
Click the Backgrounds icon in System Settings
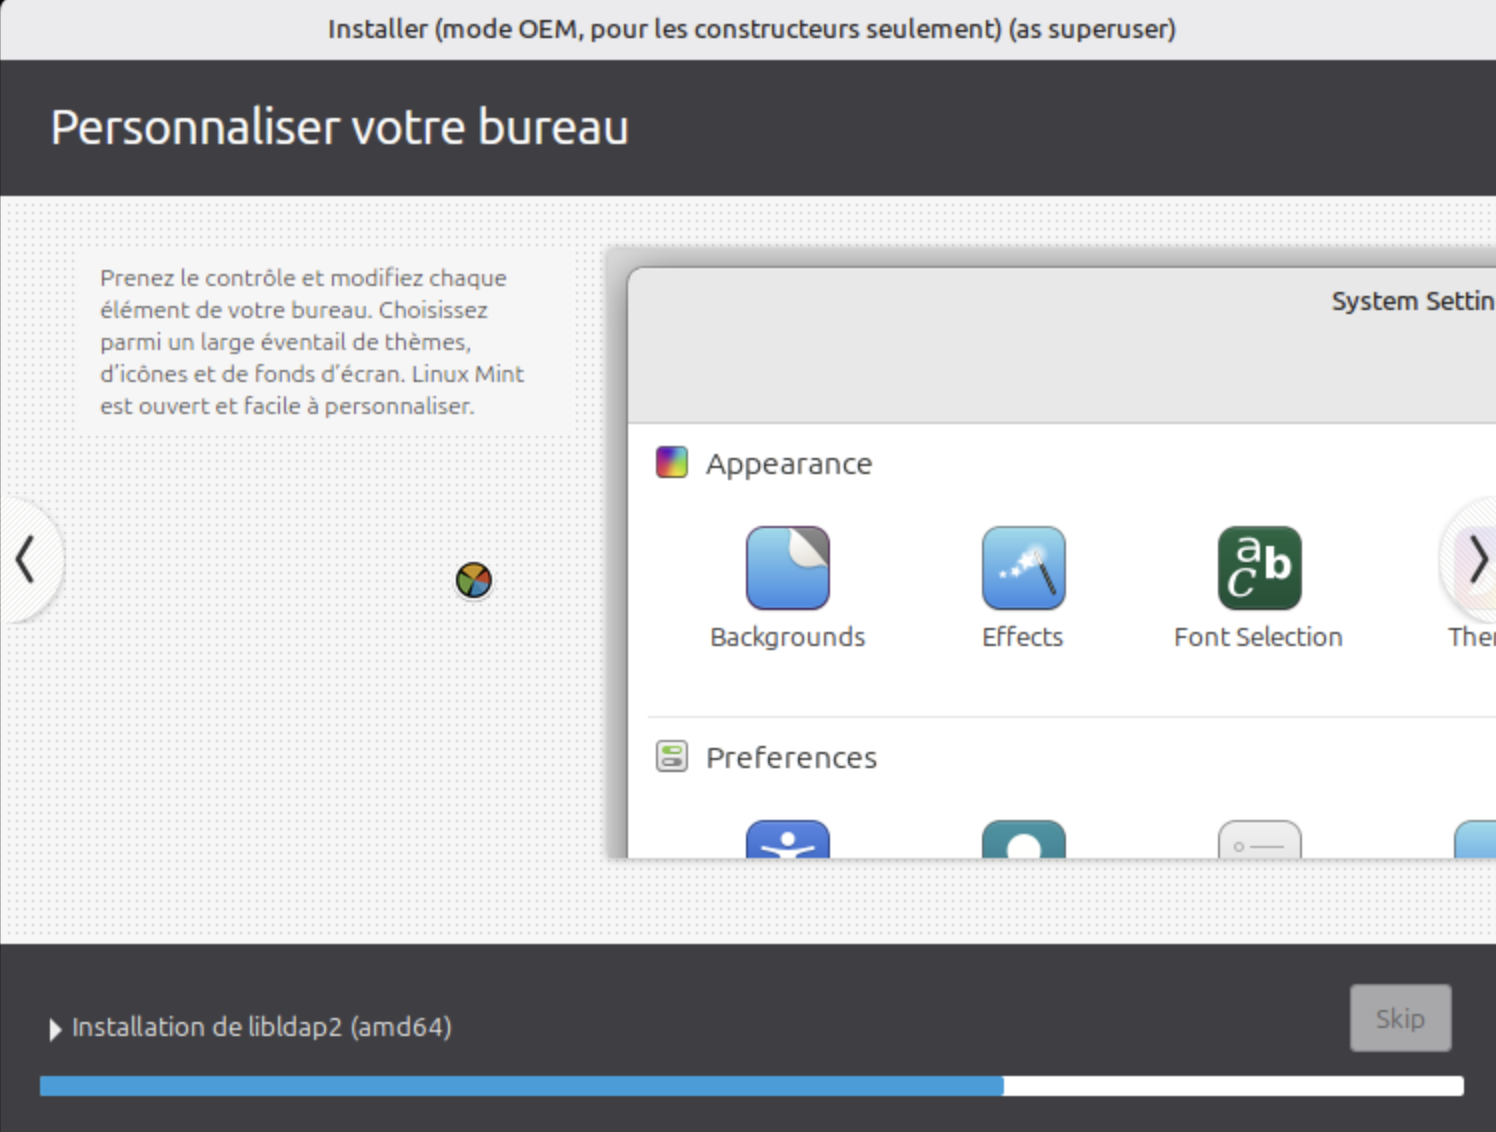coord(788,568)
